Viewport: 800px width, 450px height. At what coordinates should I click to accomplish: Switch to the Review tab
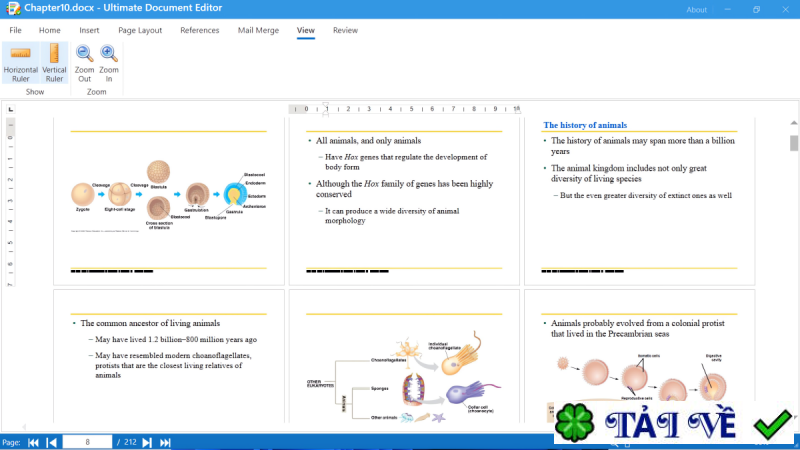(x=345, y=30)
